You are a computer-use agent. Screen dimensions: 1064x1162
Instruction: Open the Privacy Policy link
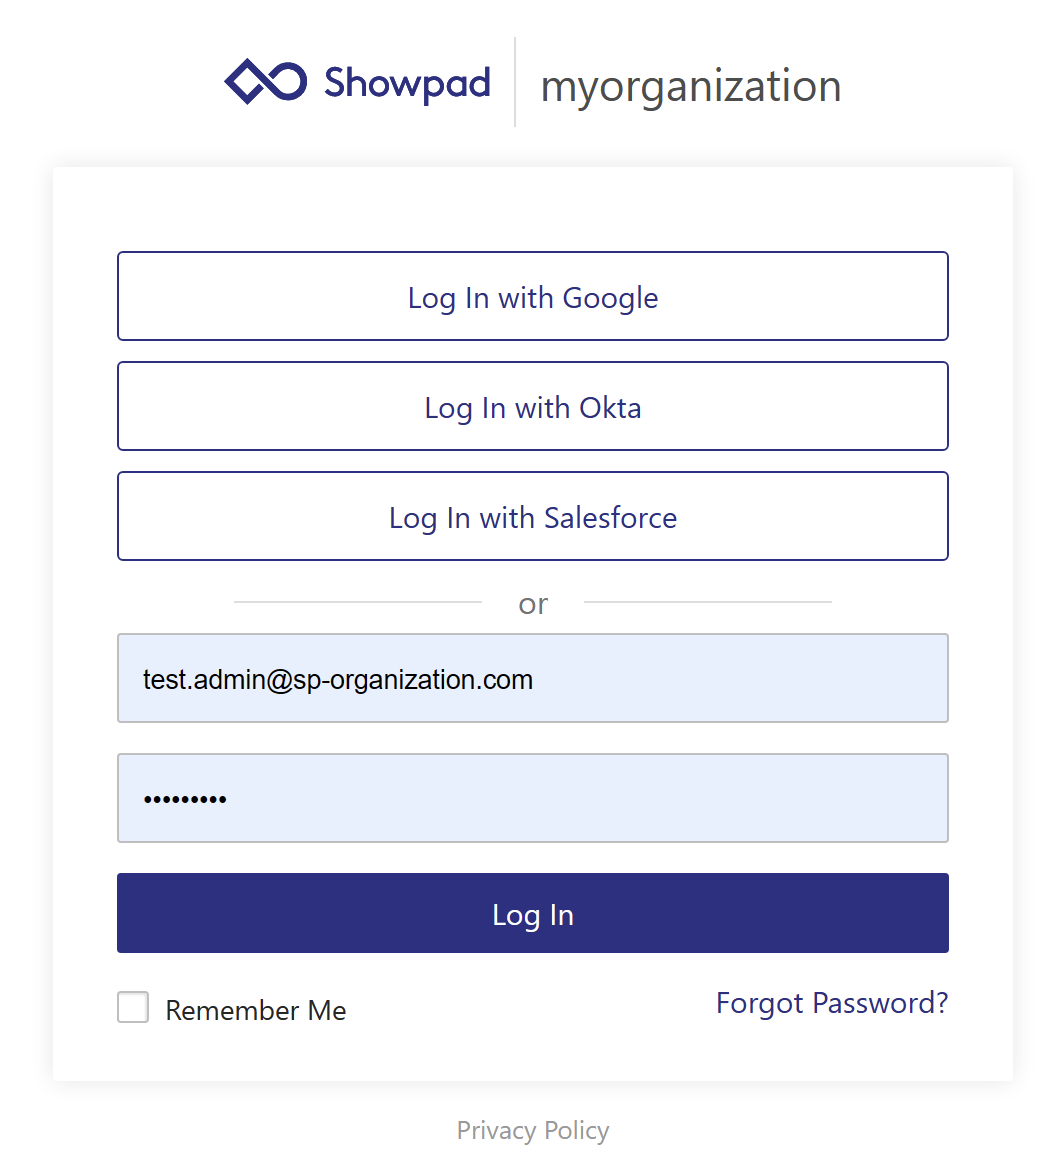(x=533, y=1131)
